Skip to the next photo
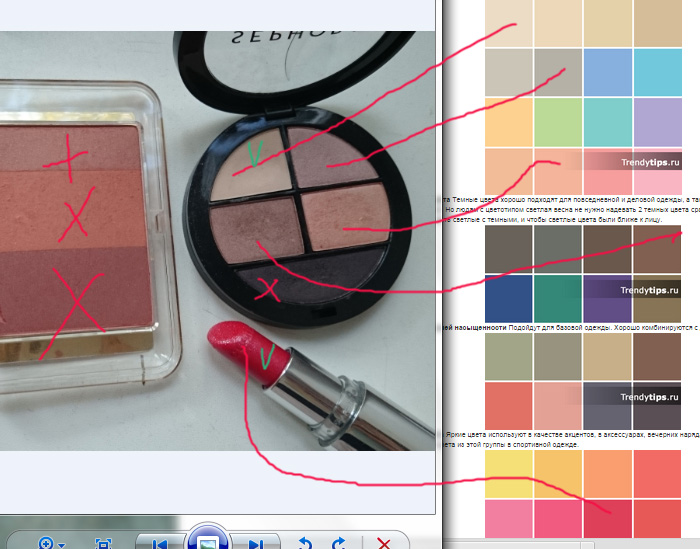Viewport: 700px width, 549px height. click(256, 544)
